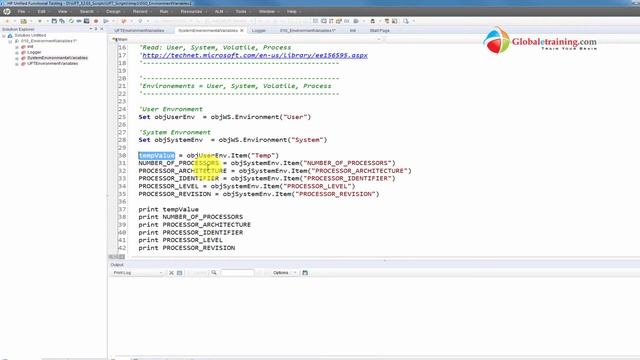Switch to the Init tab
640x360 pixels.
tap(353, 31)
